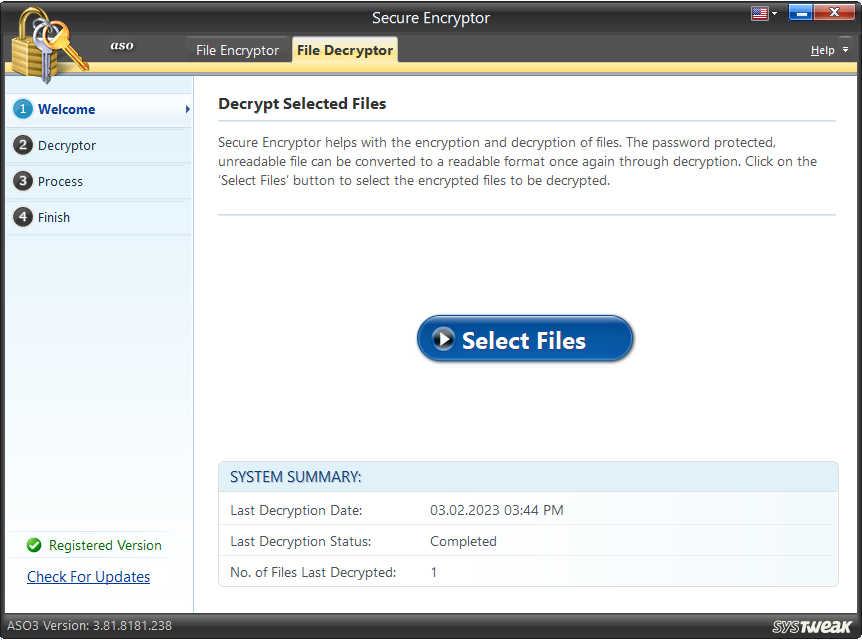
Task: Click the Help link in the toolbar
Action: tap(822, 50)
